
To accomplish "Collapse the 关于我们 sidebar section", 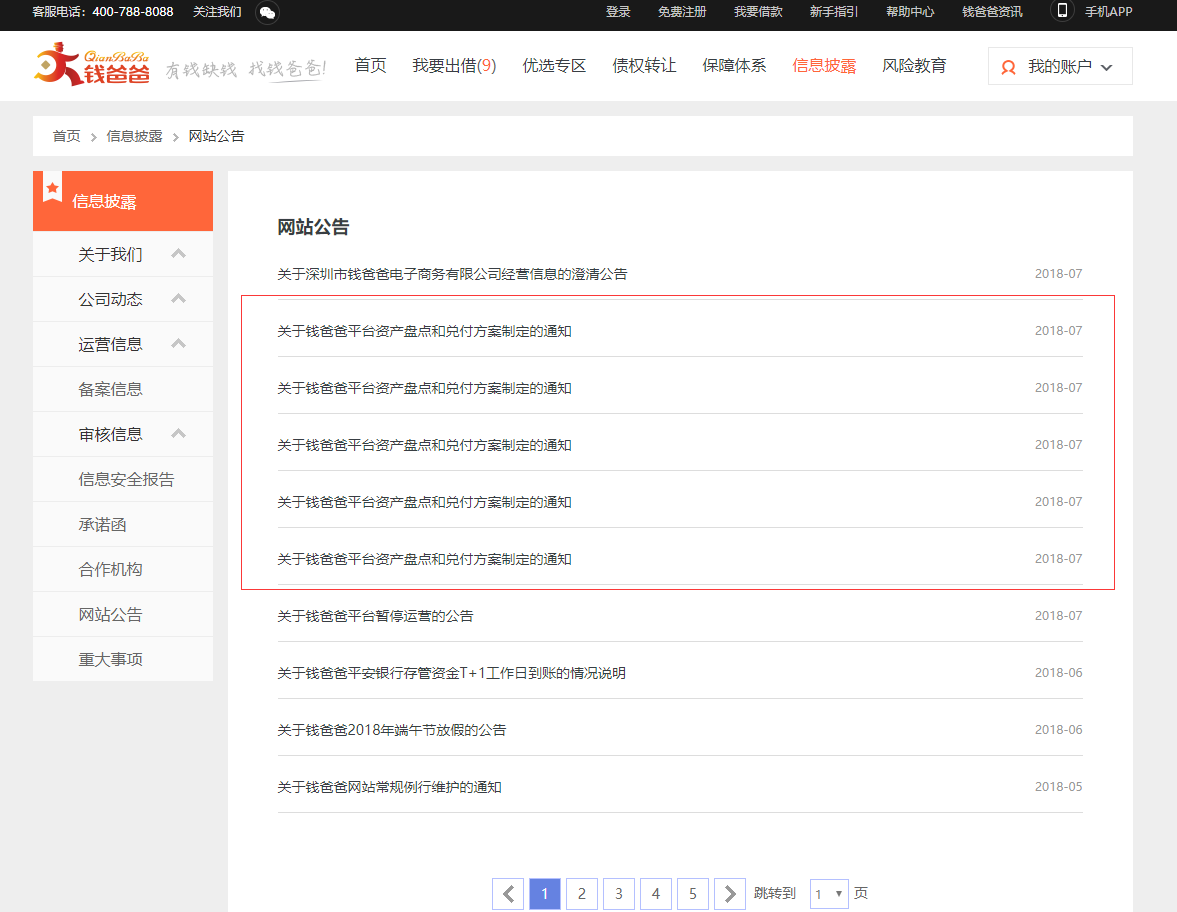I will 179,254.
